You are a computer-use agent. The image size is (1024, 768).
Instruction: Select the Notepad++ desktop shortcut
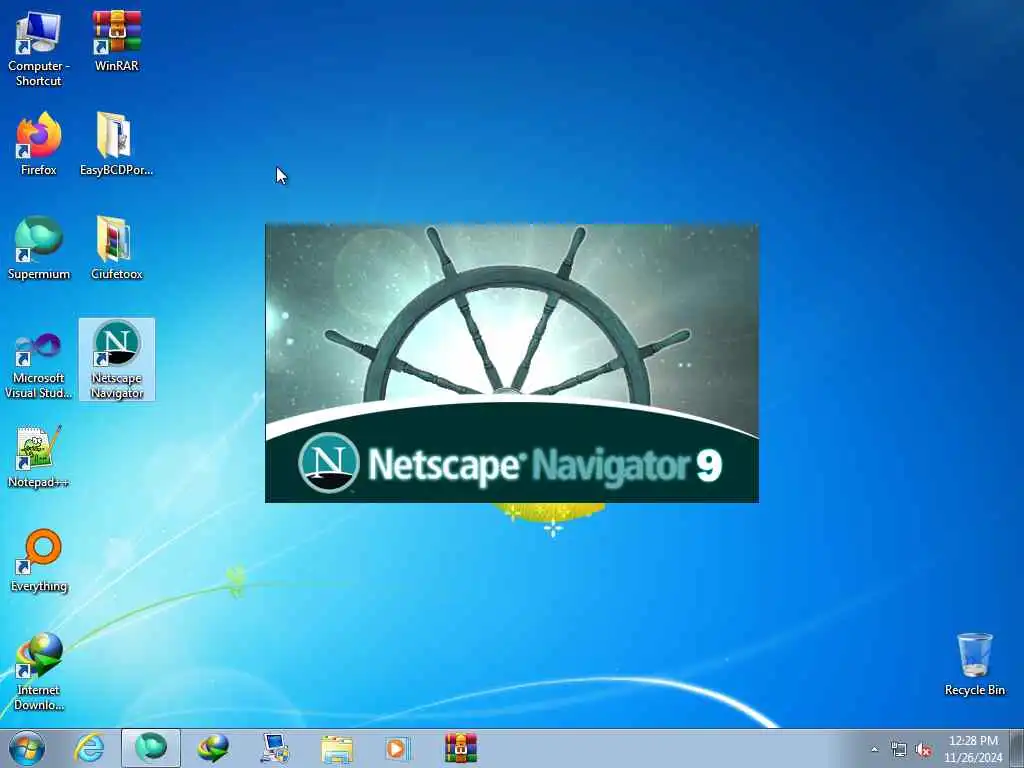pyautogui.click(x=39, y=456)
